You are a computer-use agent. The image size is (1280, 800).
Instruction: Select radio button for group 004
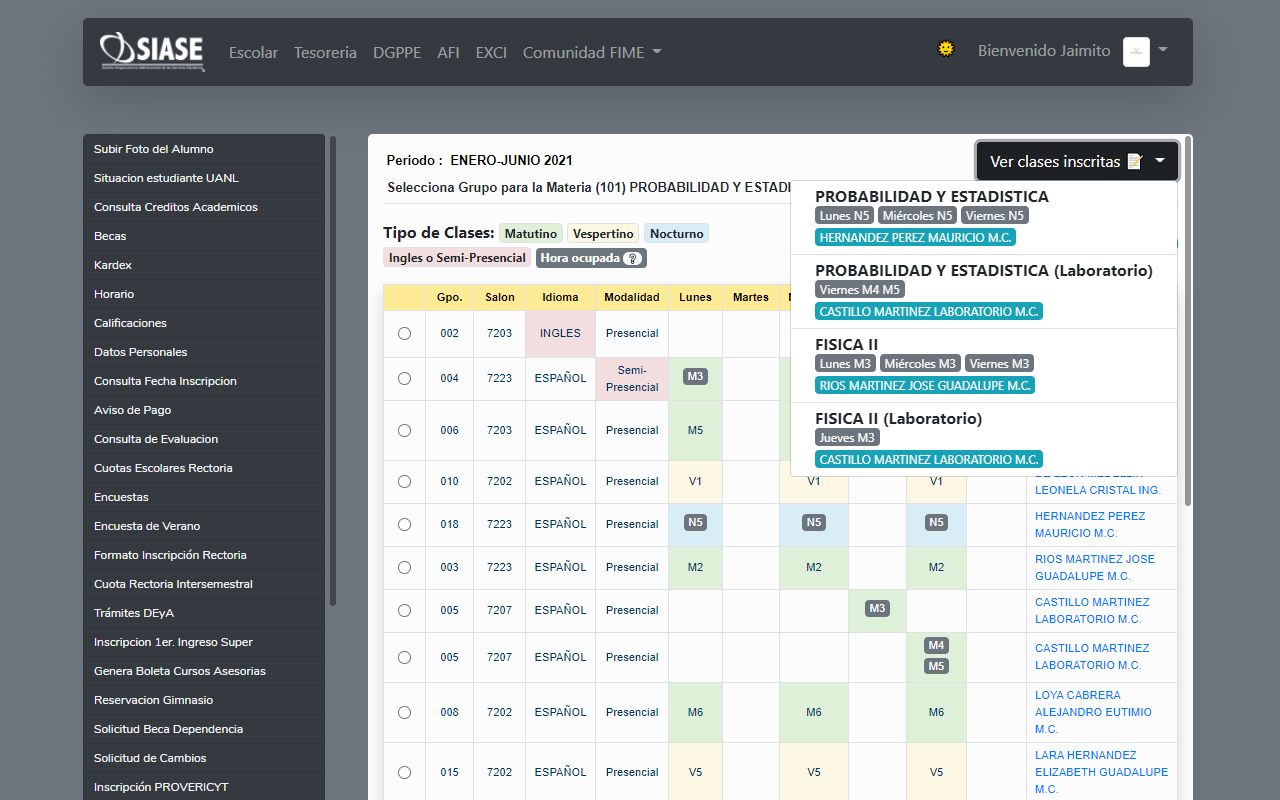coord(404,378)
